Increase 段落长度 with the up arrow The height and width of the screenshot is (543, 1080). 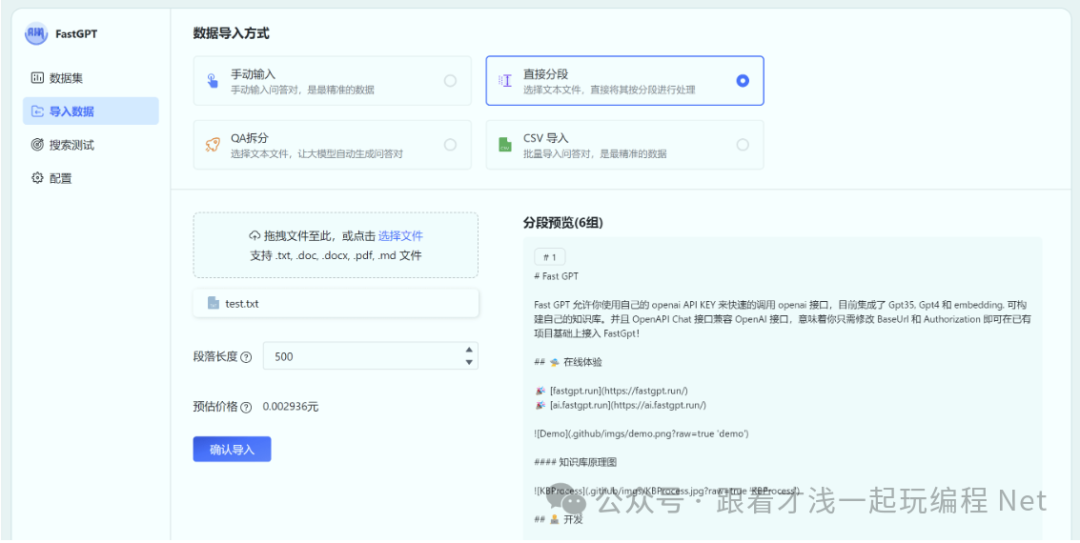(469, 349)
